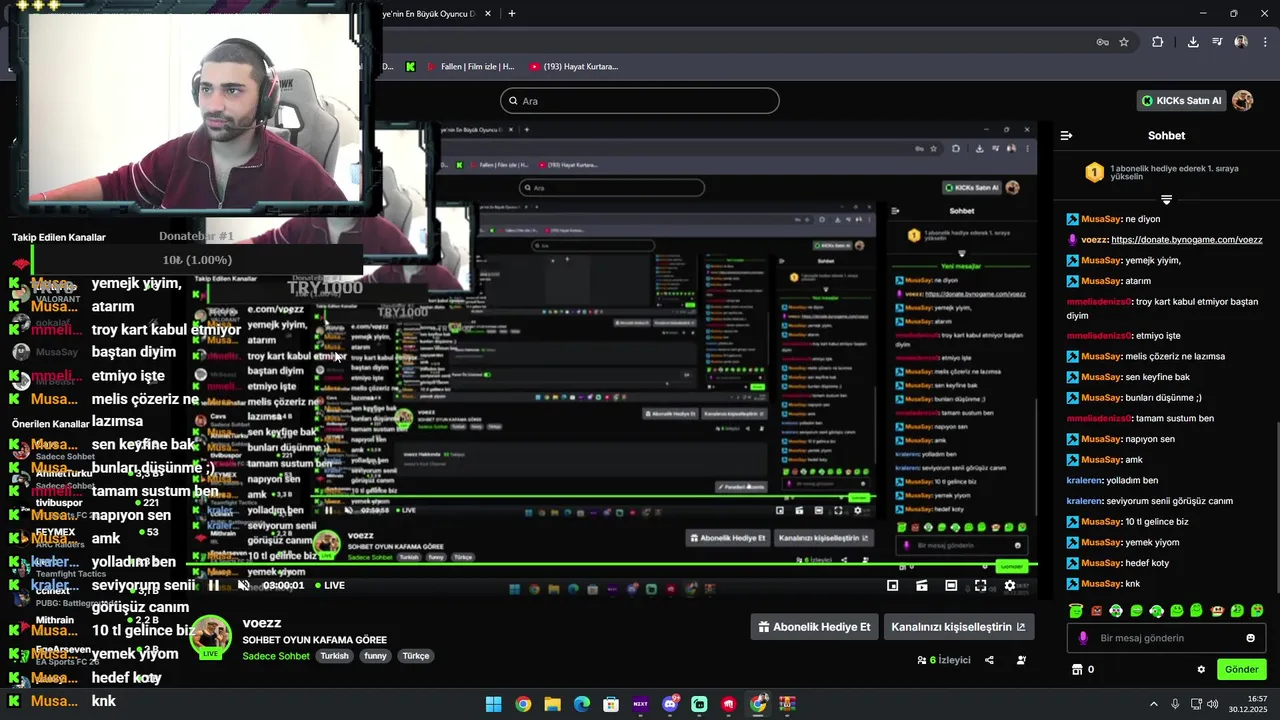
Task: Open 'Fallen | Film izle' bookmark
Action: 469,67
